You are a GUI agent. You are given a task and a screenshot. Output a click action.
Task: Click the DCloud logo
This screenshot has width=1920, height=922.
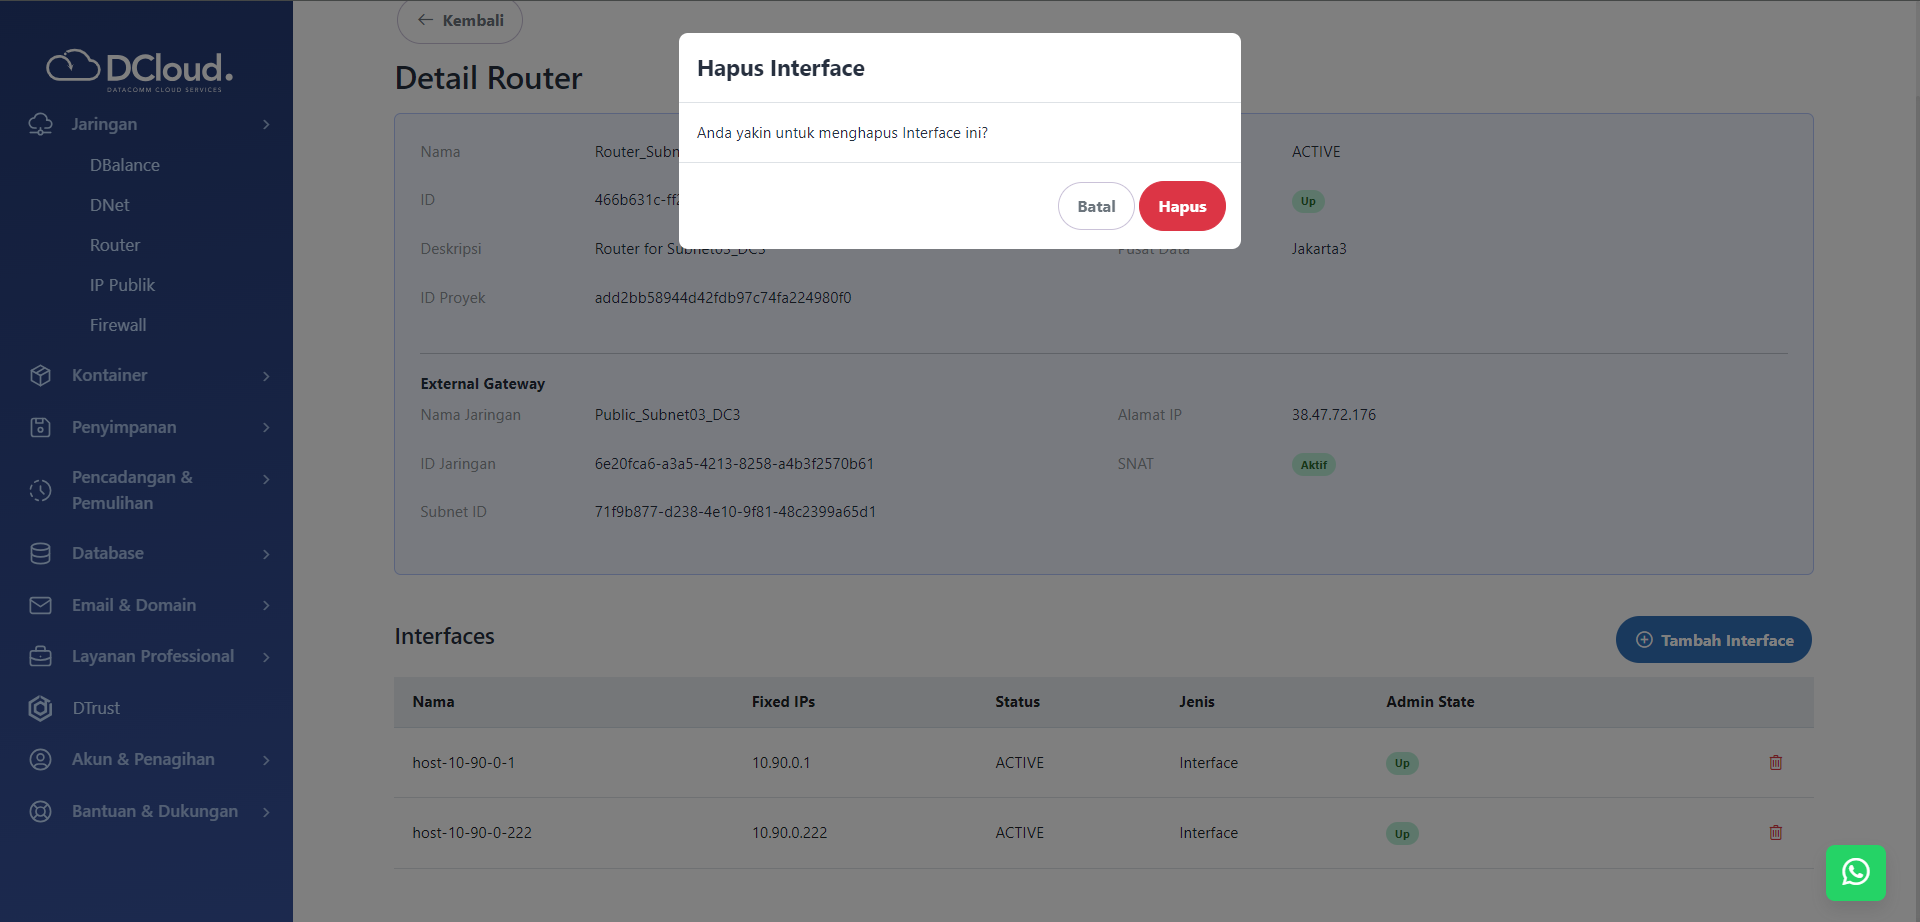[x=140, y=69]
